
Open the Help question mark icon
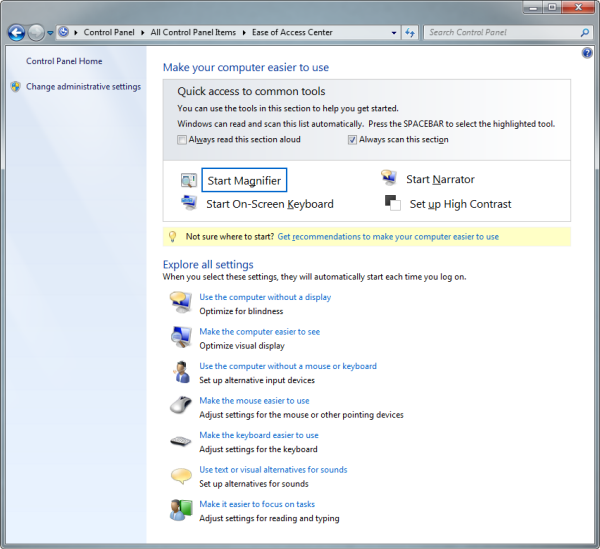click(x=587, y=53)
